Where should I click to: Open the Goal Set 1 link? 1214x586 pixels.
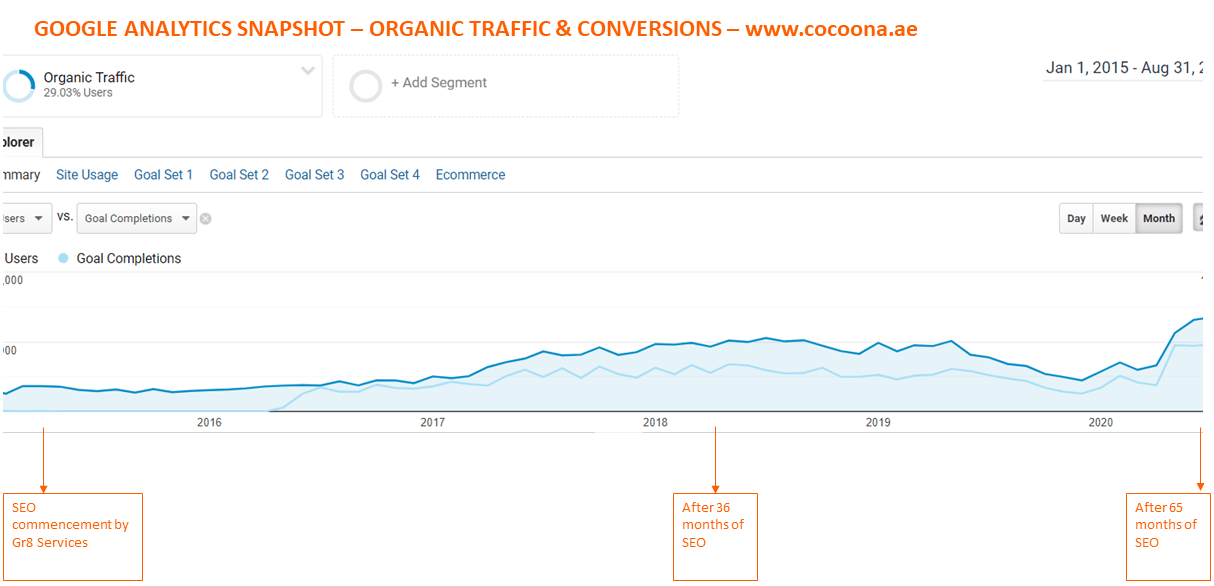tap(164, 175)
